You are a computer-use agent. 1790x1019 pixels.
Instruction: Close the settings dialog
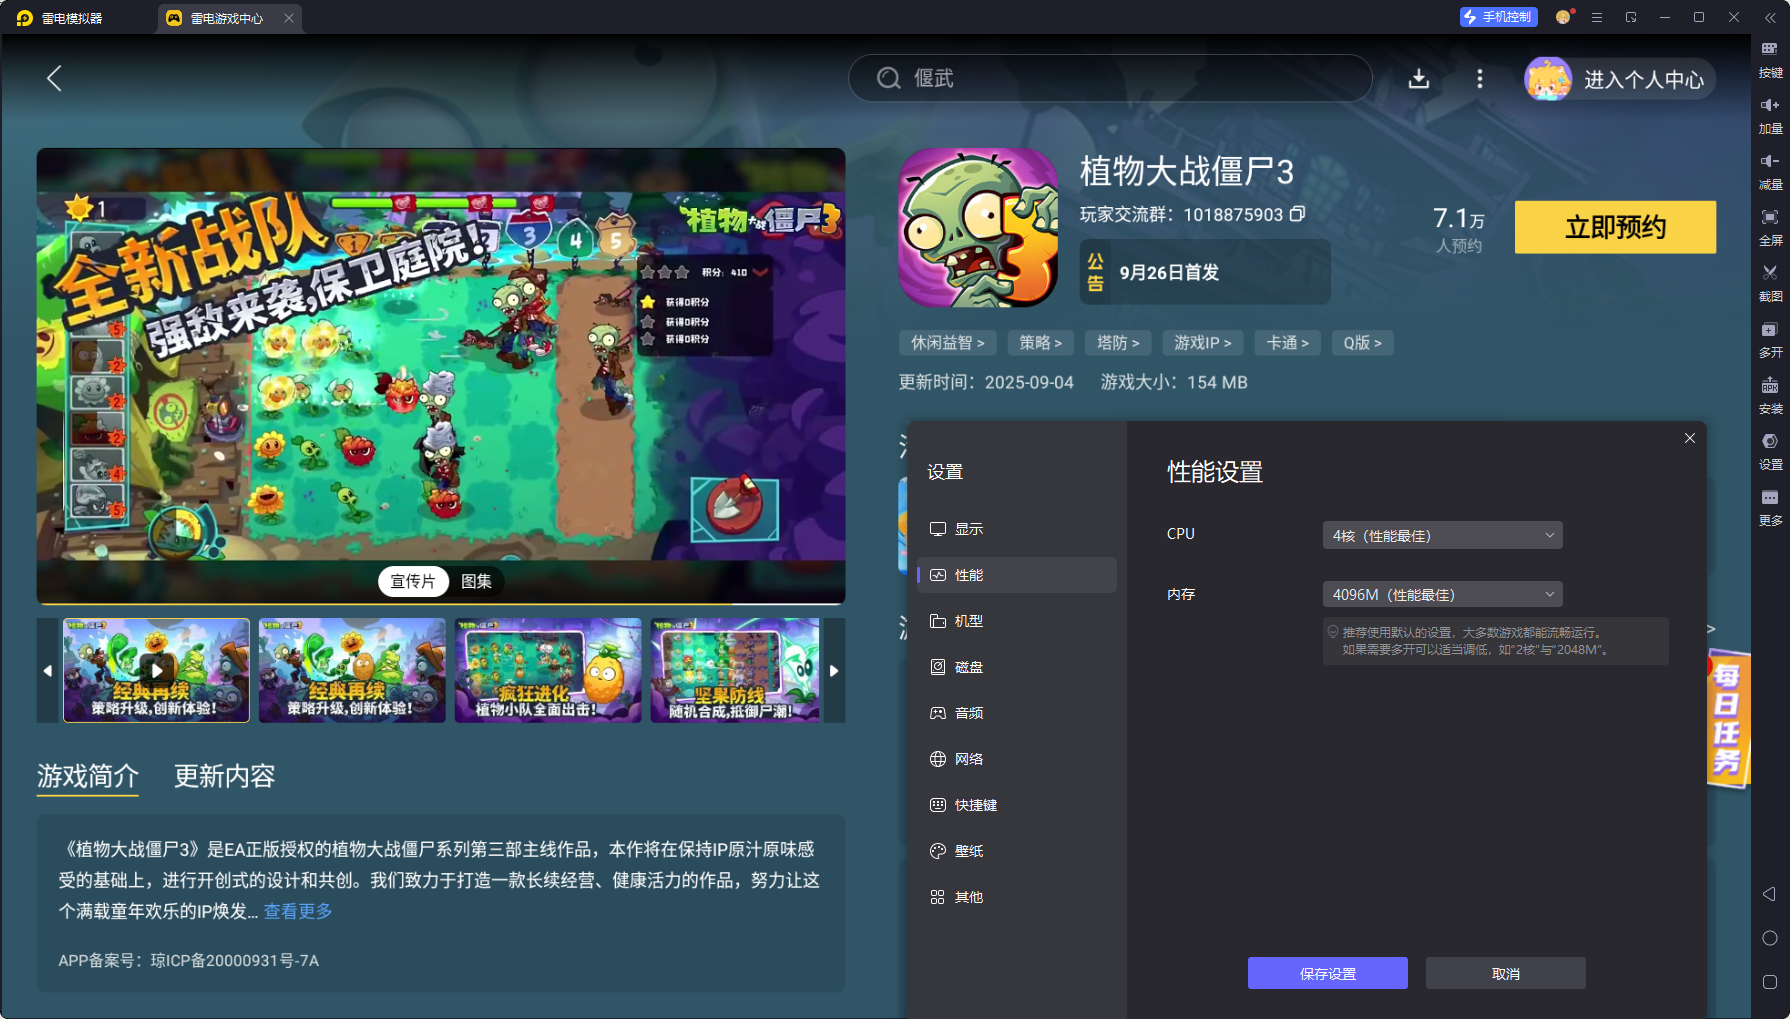[1689, 438]
